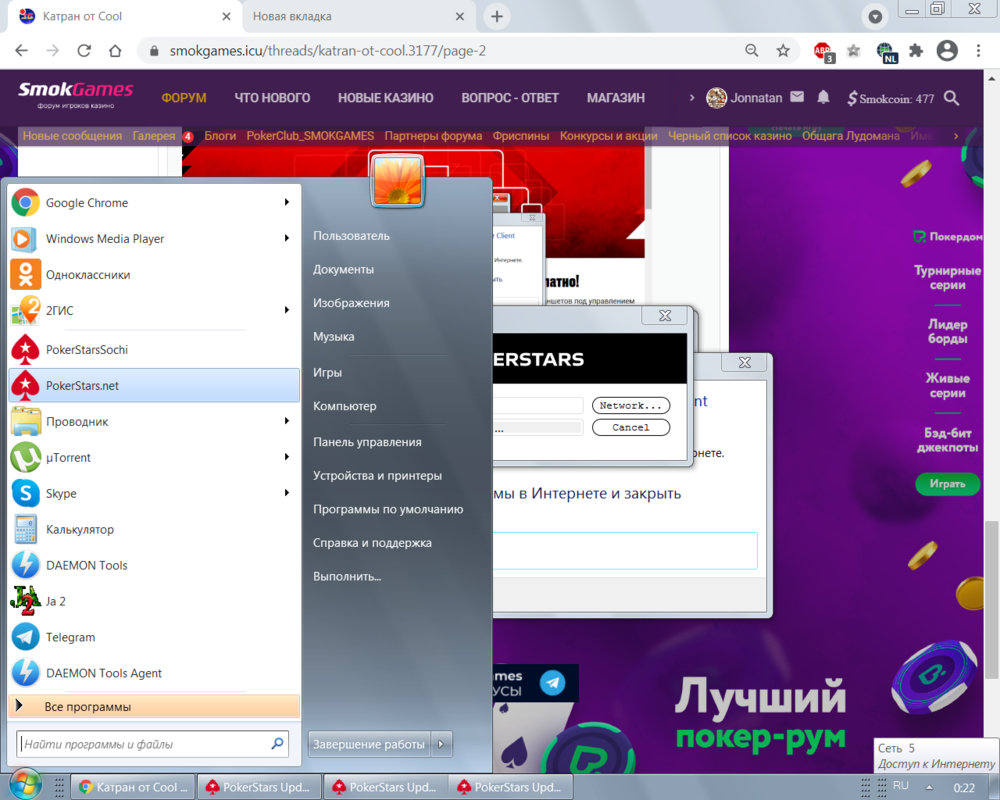Open НОВЫЕ КАЗИНО navigation link
This screenshot has width=1000, height=800.
click(x=385, y=98)
